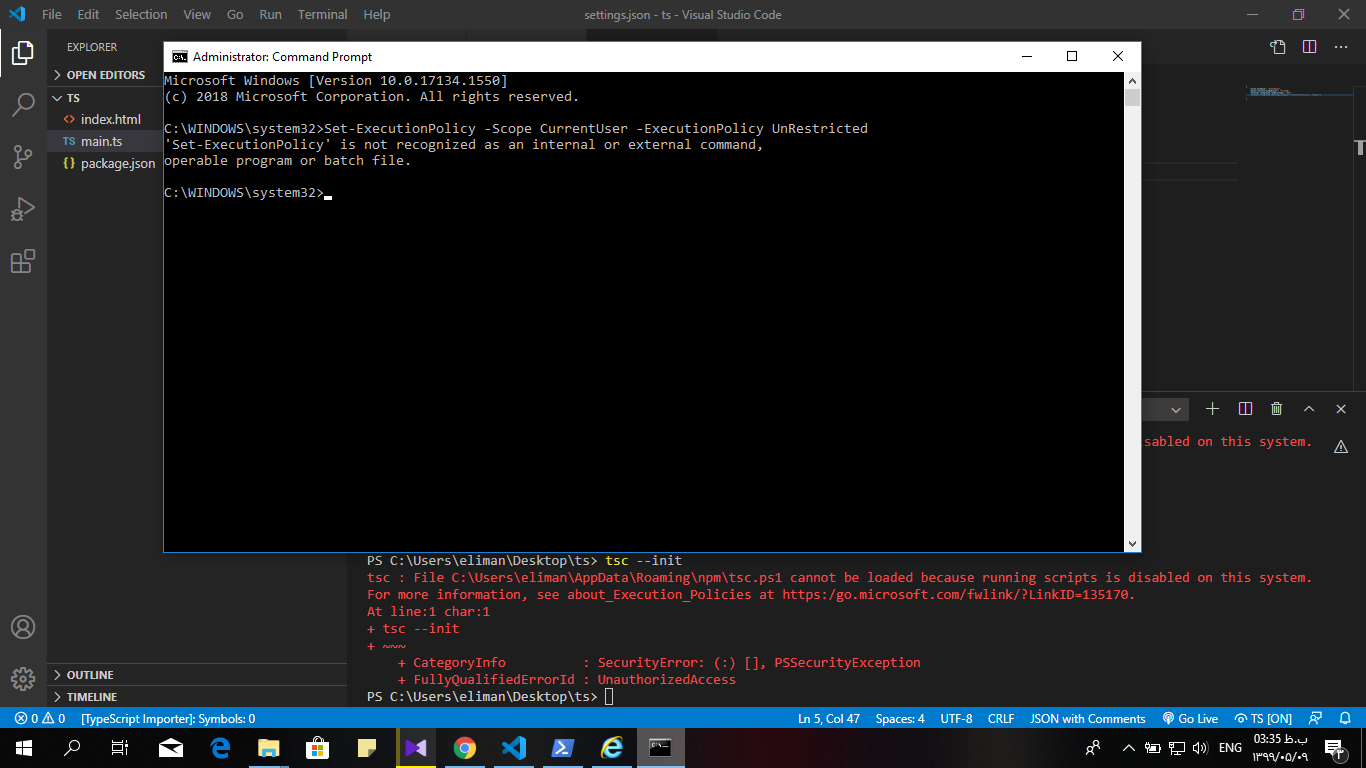Open the Source Control view

pyautogui.click(x=23, y=157)
